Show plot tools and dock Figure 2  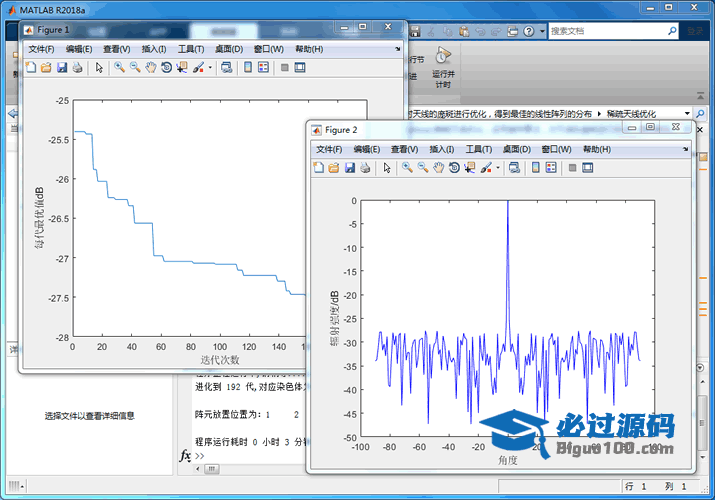click(x=587, y=168)
